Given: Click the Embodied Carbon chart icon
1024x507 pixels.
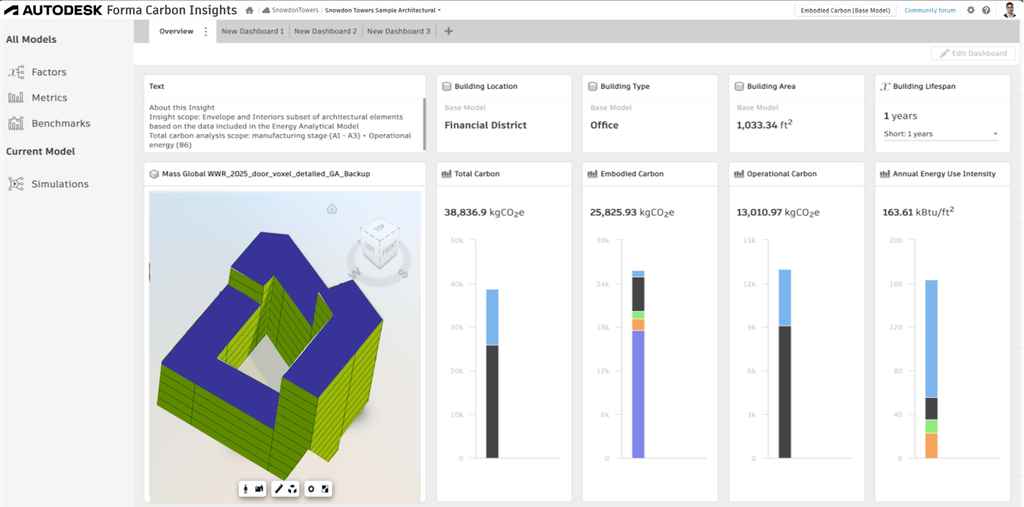Looking at the screenshot, I should click(x=593, y=174).
